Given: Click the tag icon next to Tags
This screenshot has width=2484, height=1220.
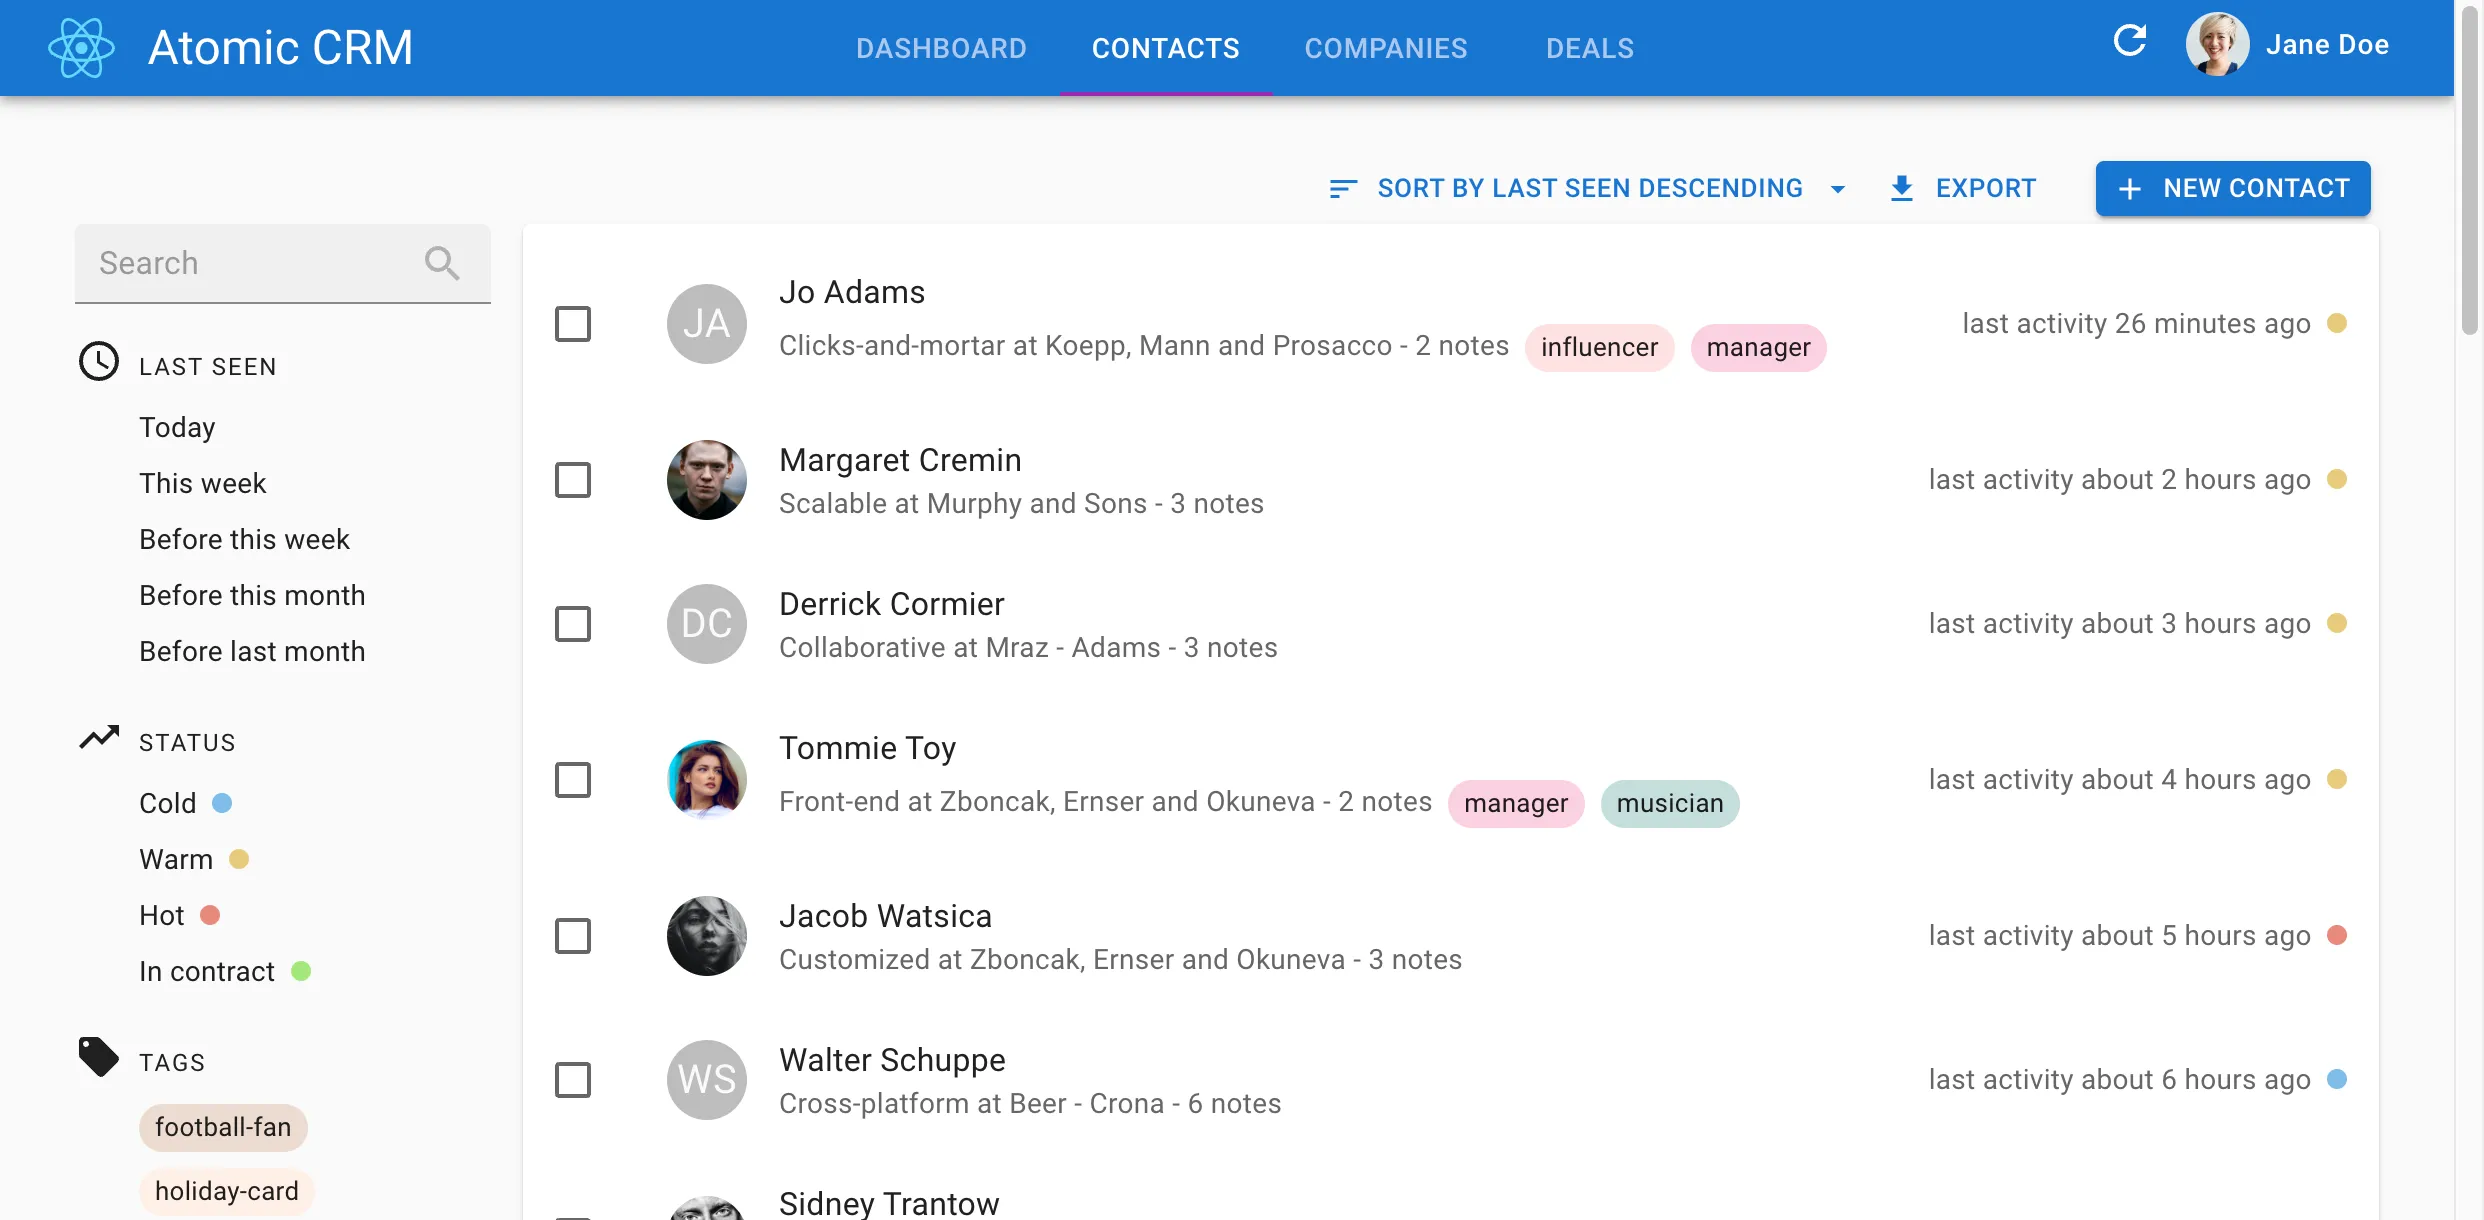Looking at the screenshot, I should [x=97, y=1056].
